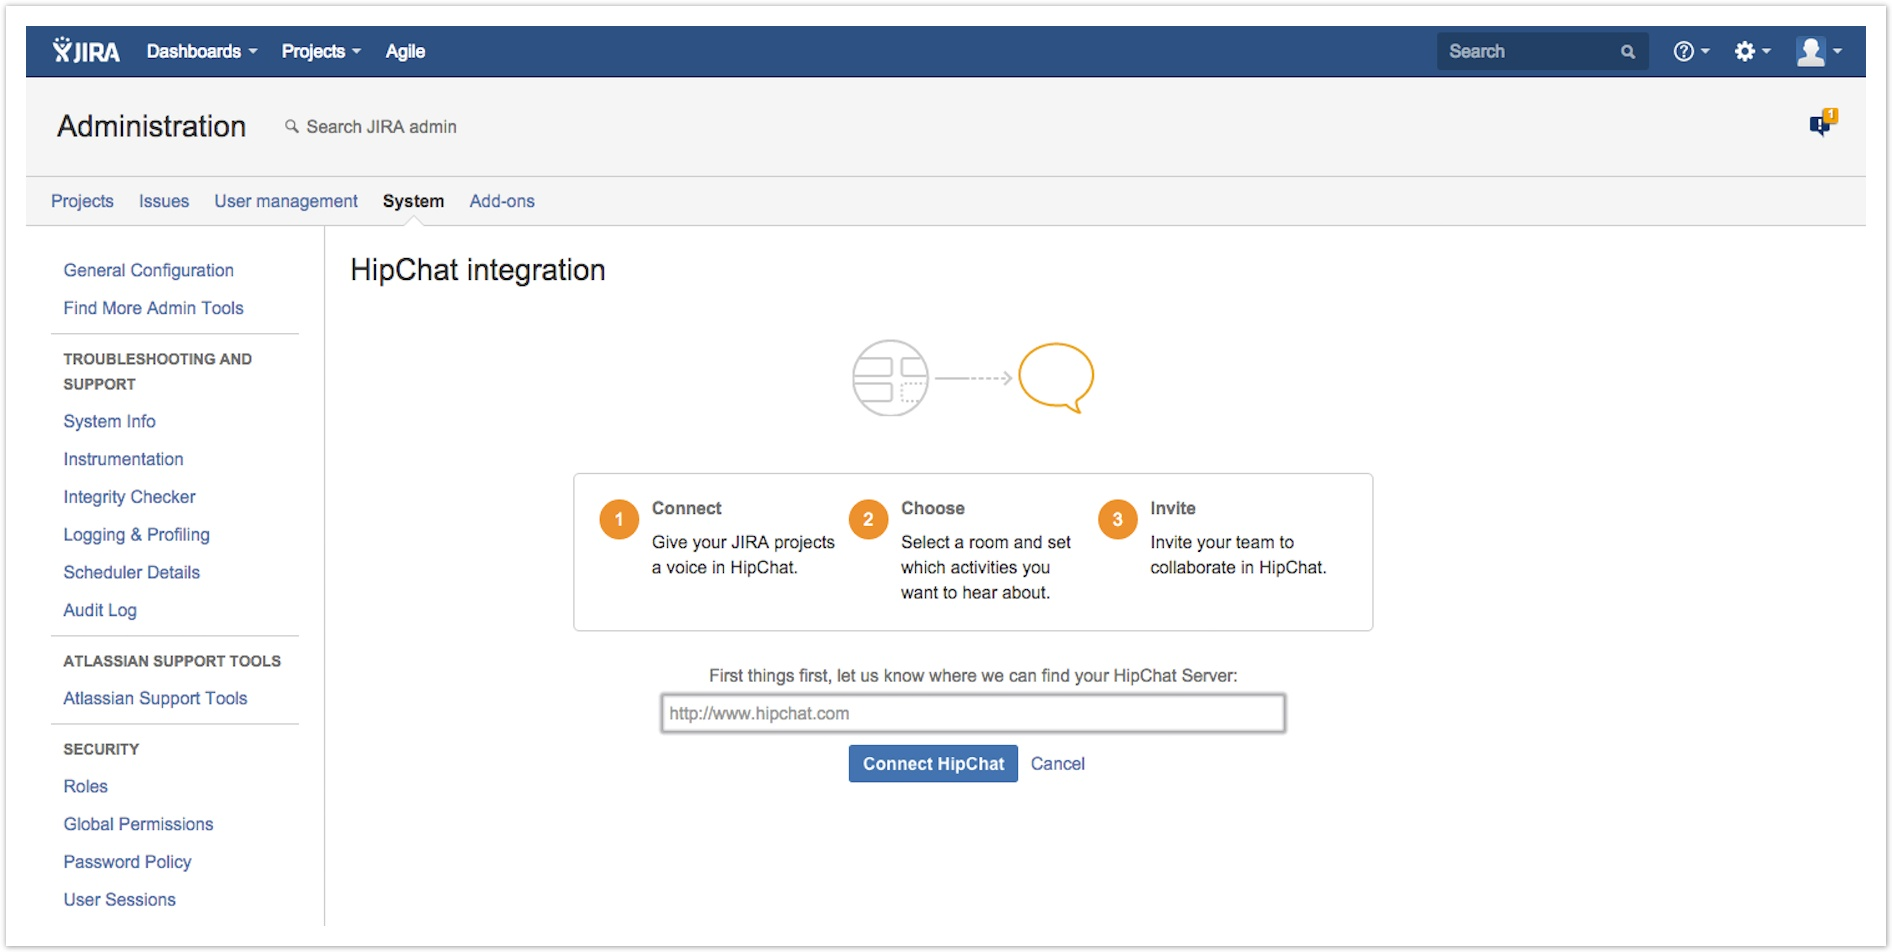Open Roles under Security
This screenshot has height=952, width=1892.
(x=85, y=786)
